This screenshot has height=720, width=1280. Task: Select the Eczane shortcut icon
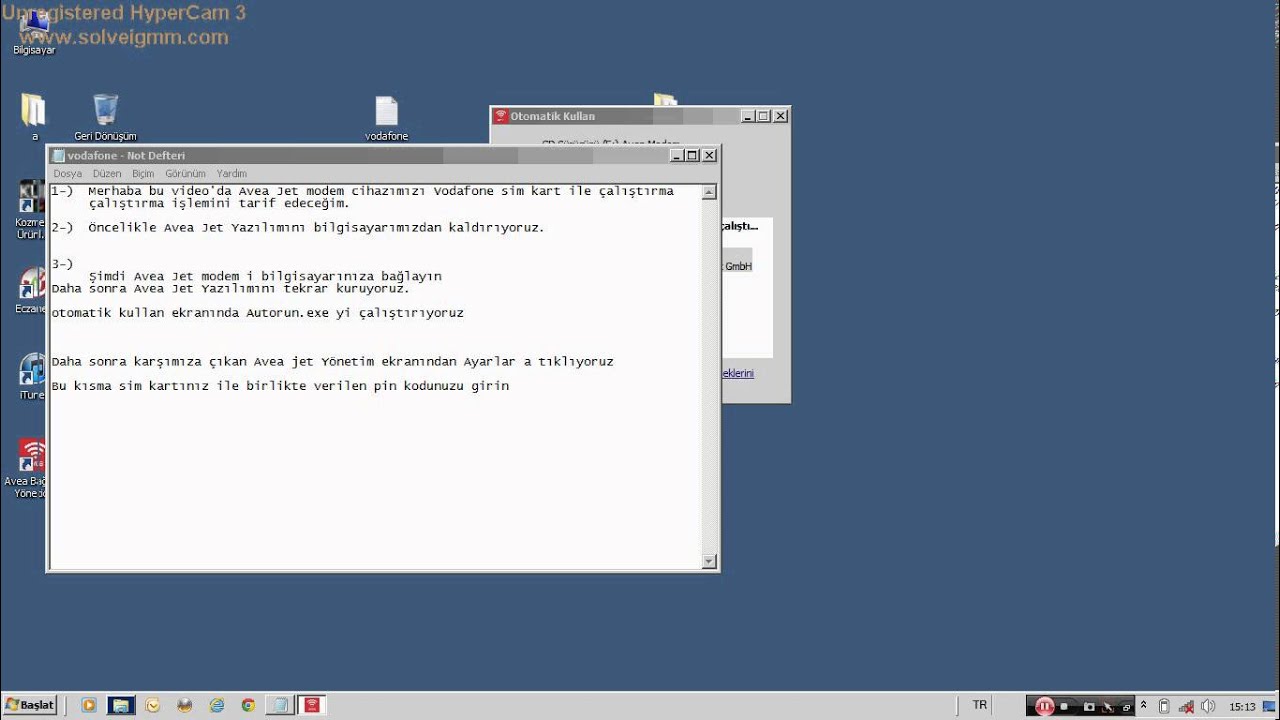click(x=32, y=290)
